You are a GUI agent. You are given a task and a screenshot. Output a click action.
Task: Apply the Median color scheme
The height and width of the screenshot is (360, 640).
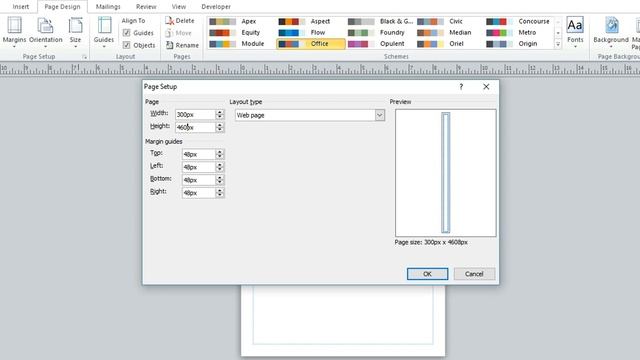click(444, 32)
